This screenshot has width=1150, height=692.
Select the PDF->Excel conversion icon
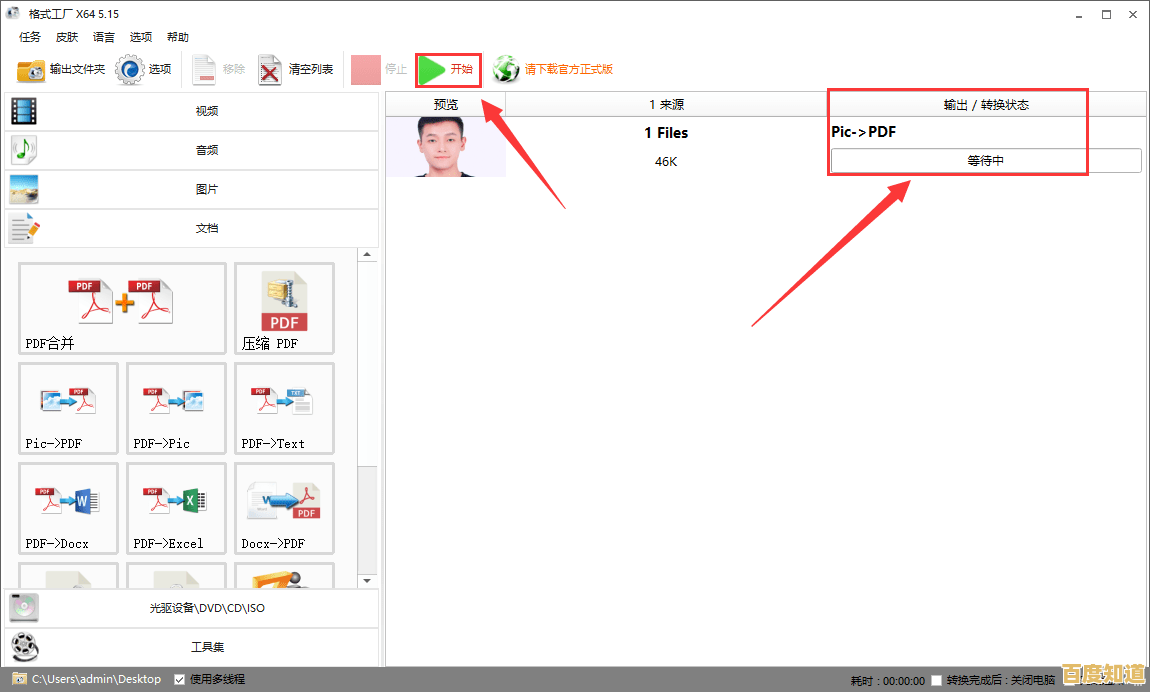[x=176, y=508]
